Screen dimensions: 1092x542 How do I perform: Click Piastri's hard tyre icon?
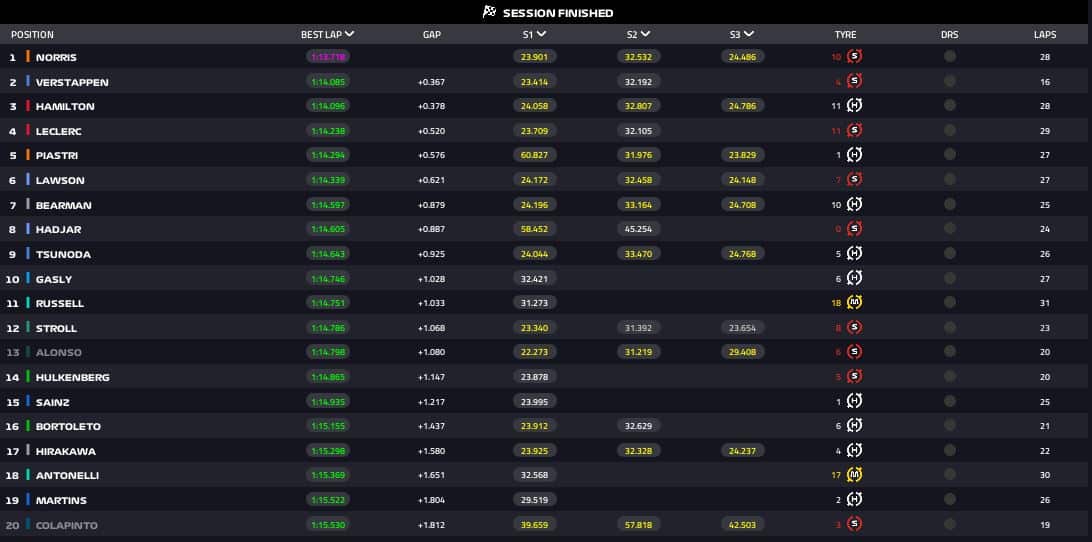click(855, 155)
